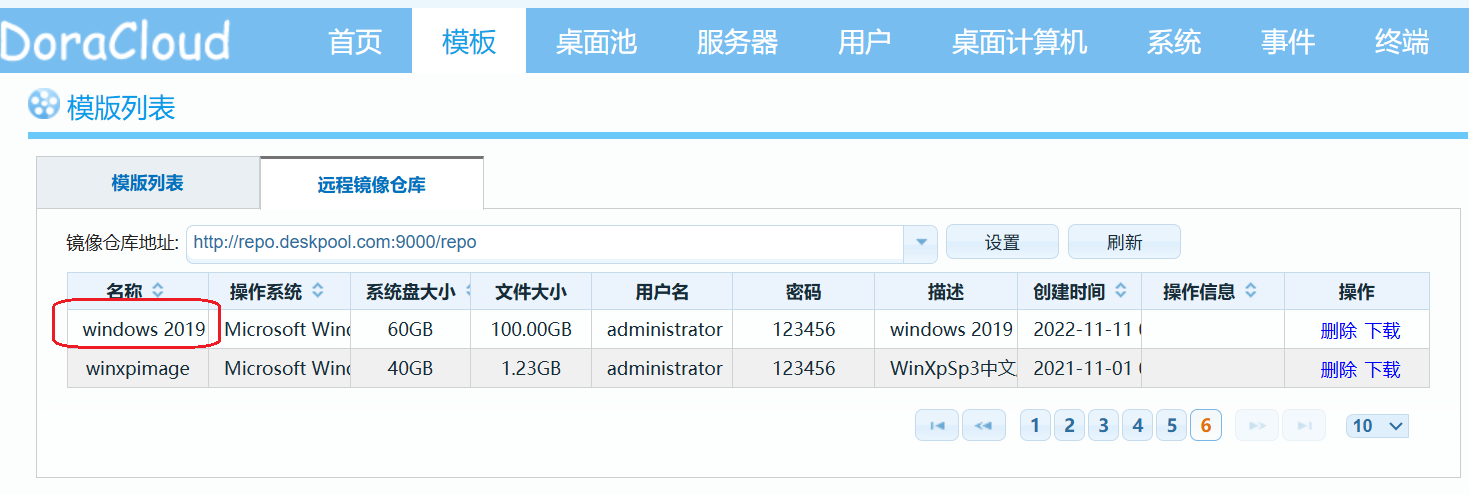Sort by 操作信息 column arrow icon
Image resolution: width=1469 pixels, height=495 pixels.
tap(1250, 291)
